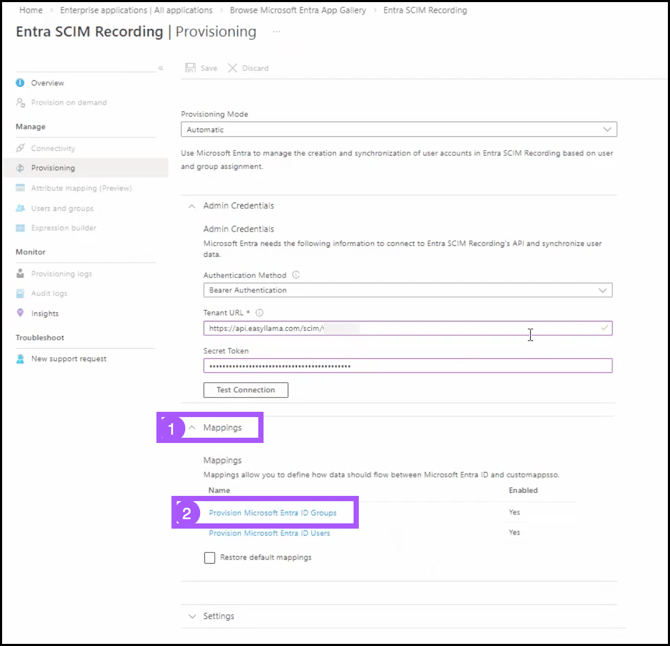Click the Provision on demand icon

pyautogui.click(x=20, y=103)
